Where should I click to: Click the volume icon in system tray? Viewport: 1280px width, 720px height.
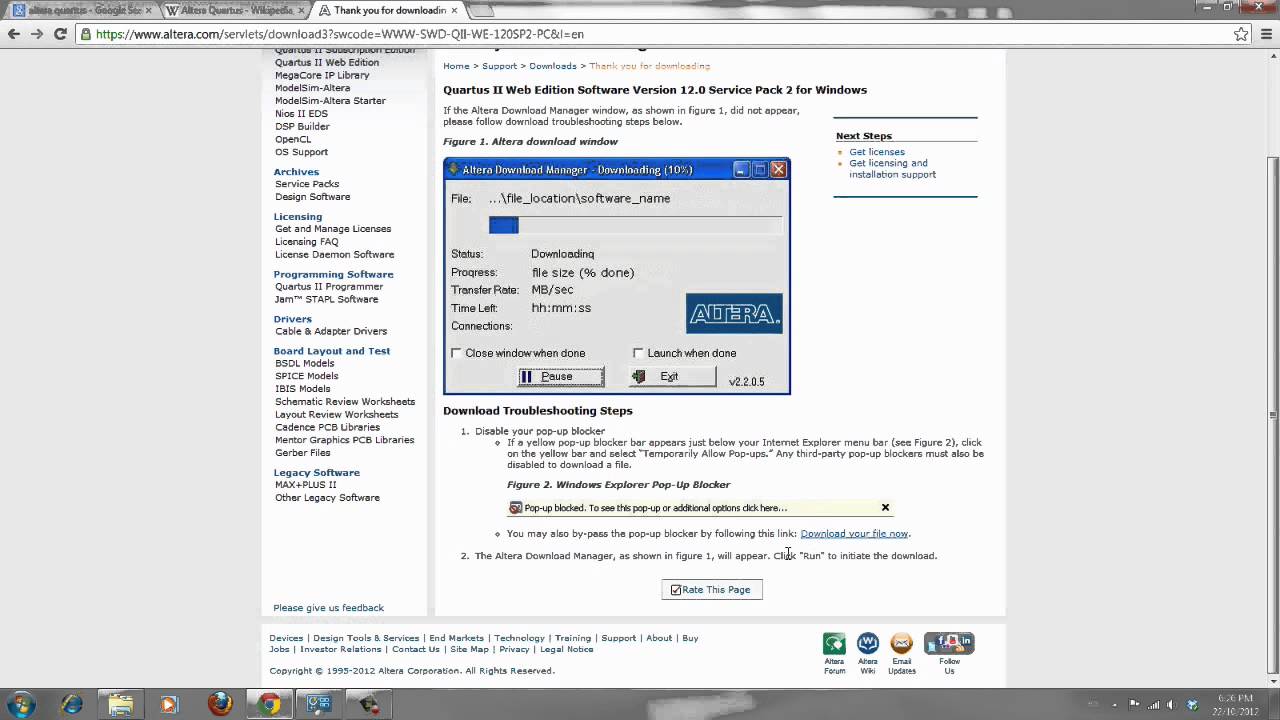tap(1173, 704)
